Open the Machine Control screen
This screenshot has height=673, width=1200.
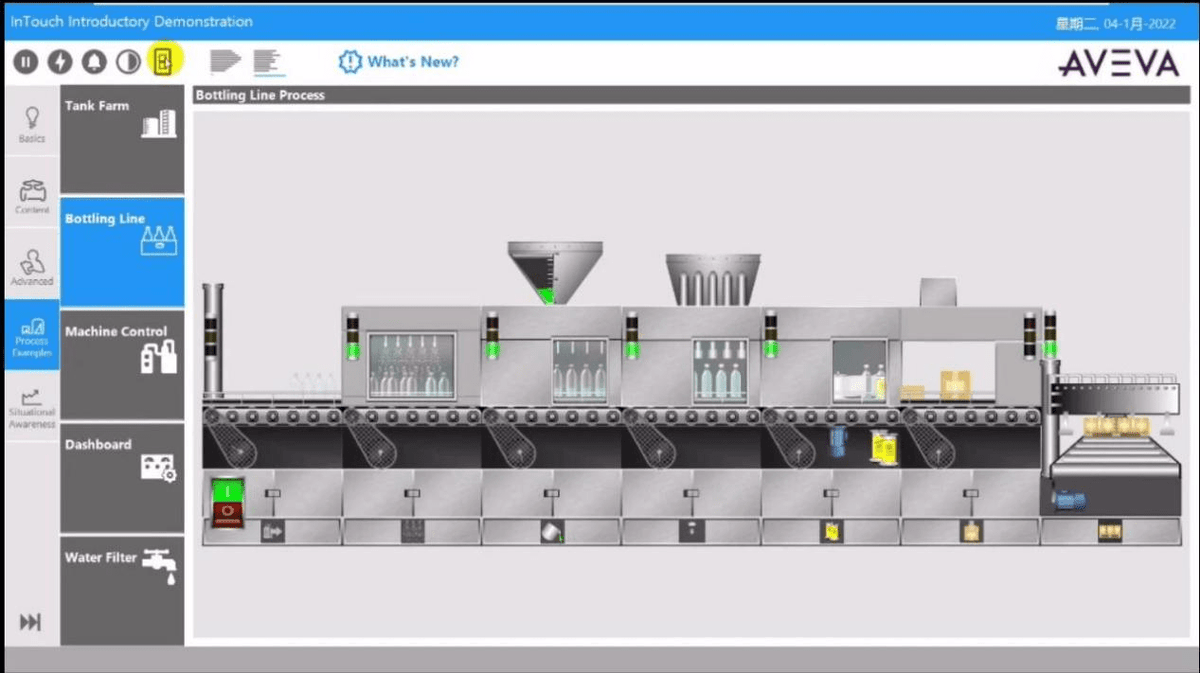[122, 363]
